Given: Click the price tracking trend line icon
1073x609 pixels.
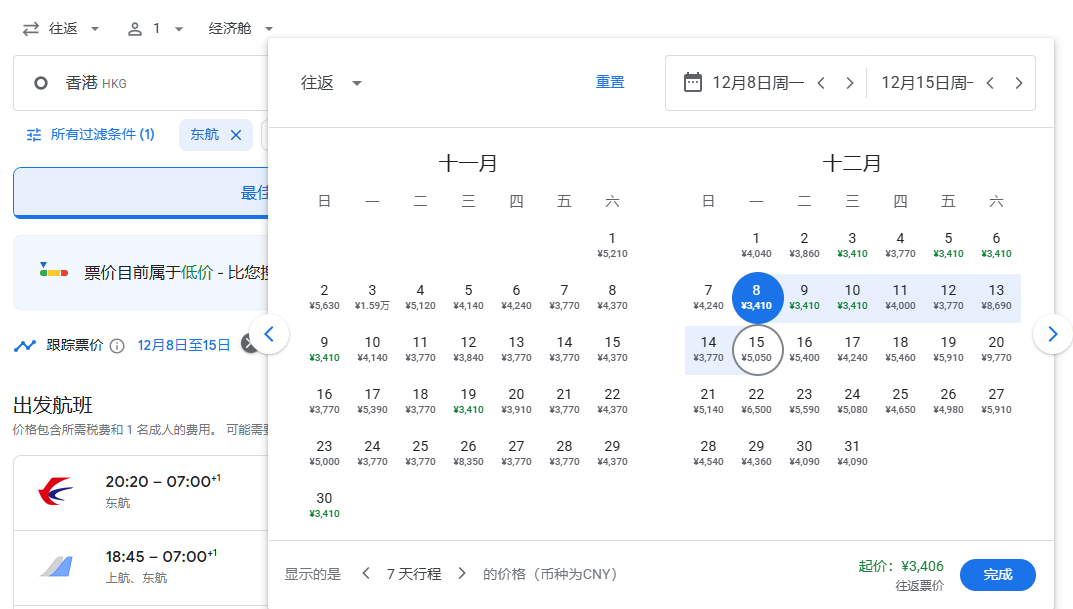Looking at the screenshot, I should tap(25, 346).
